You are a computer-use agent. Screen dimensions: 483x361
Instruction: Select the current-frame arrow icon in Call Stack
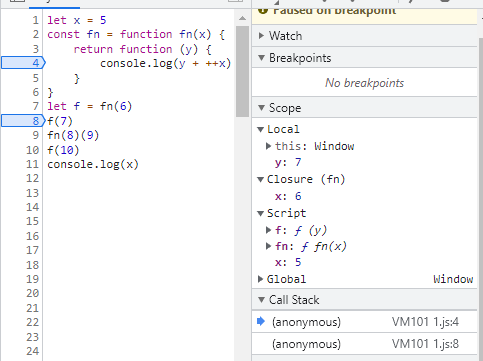click(261, 321)
